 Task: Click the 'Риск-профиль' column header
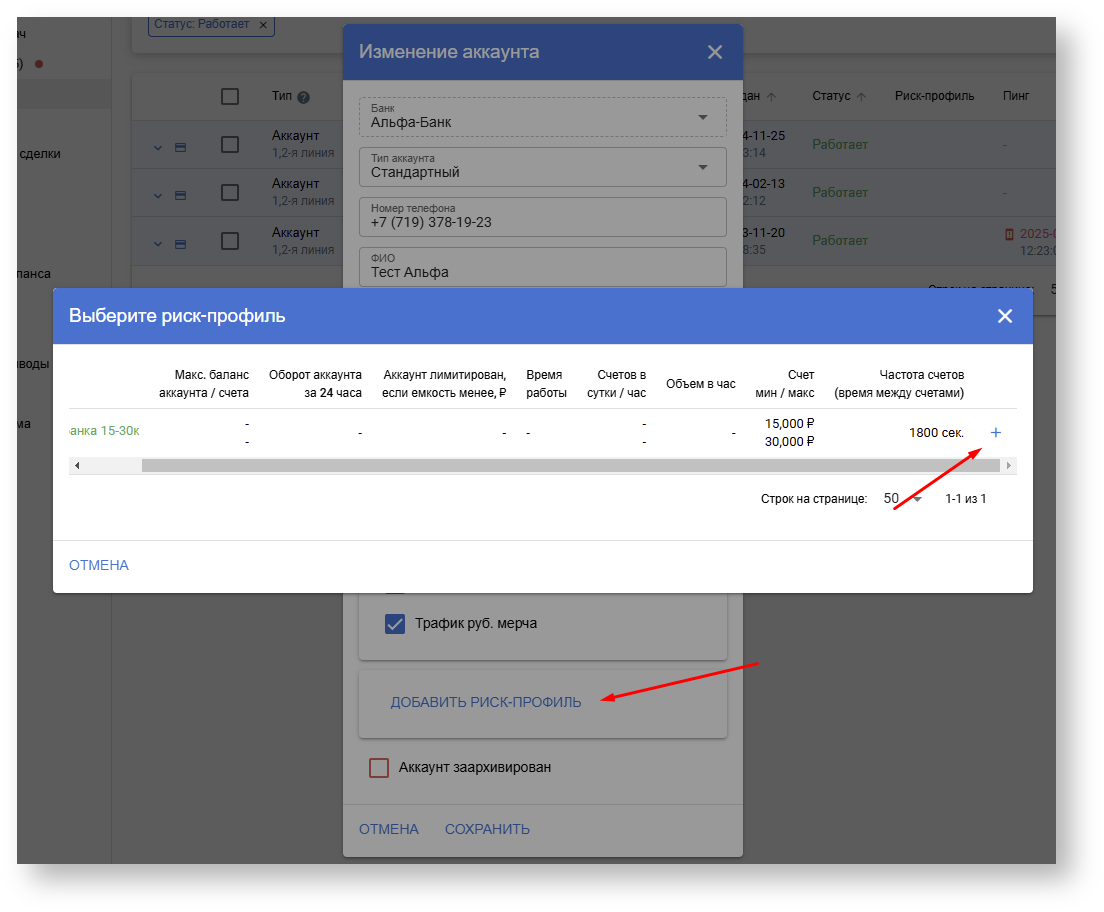pyautogui.click(x=934, y=96)
